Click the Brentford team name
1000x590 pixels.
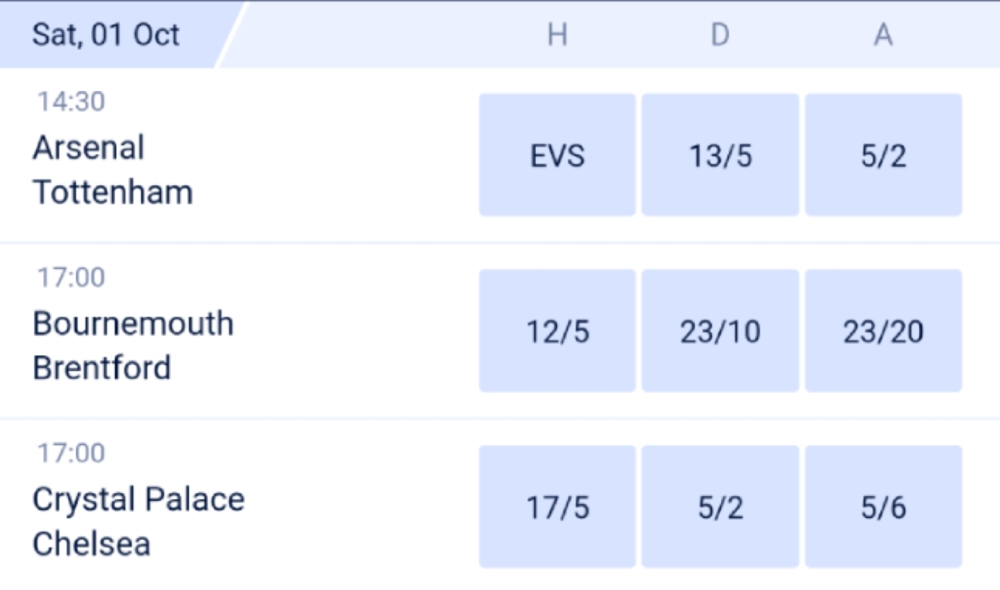[102, 368]
